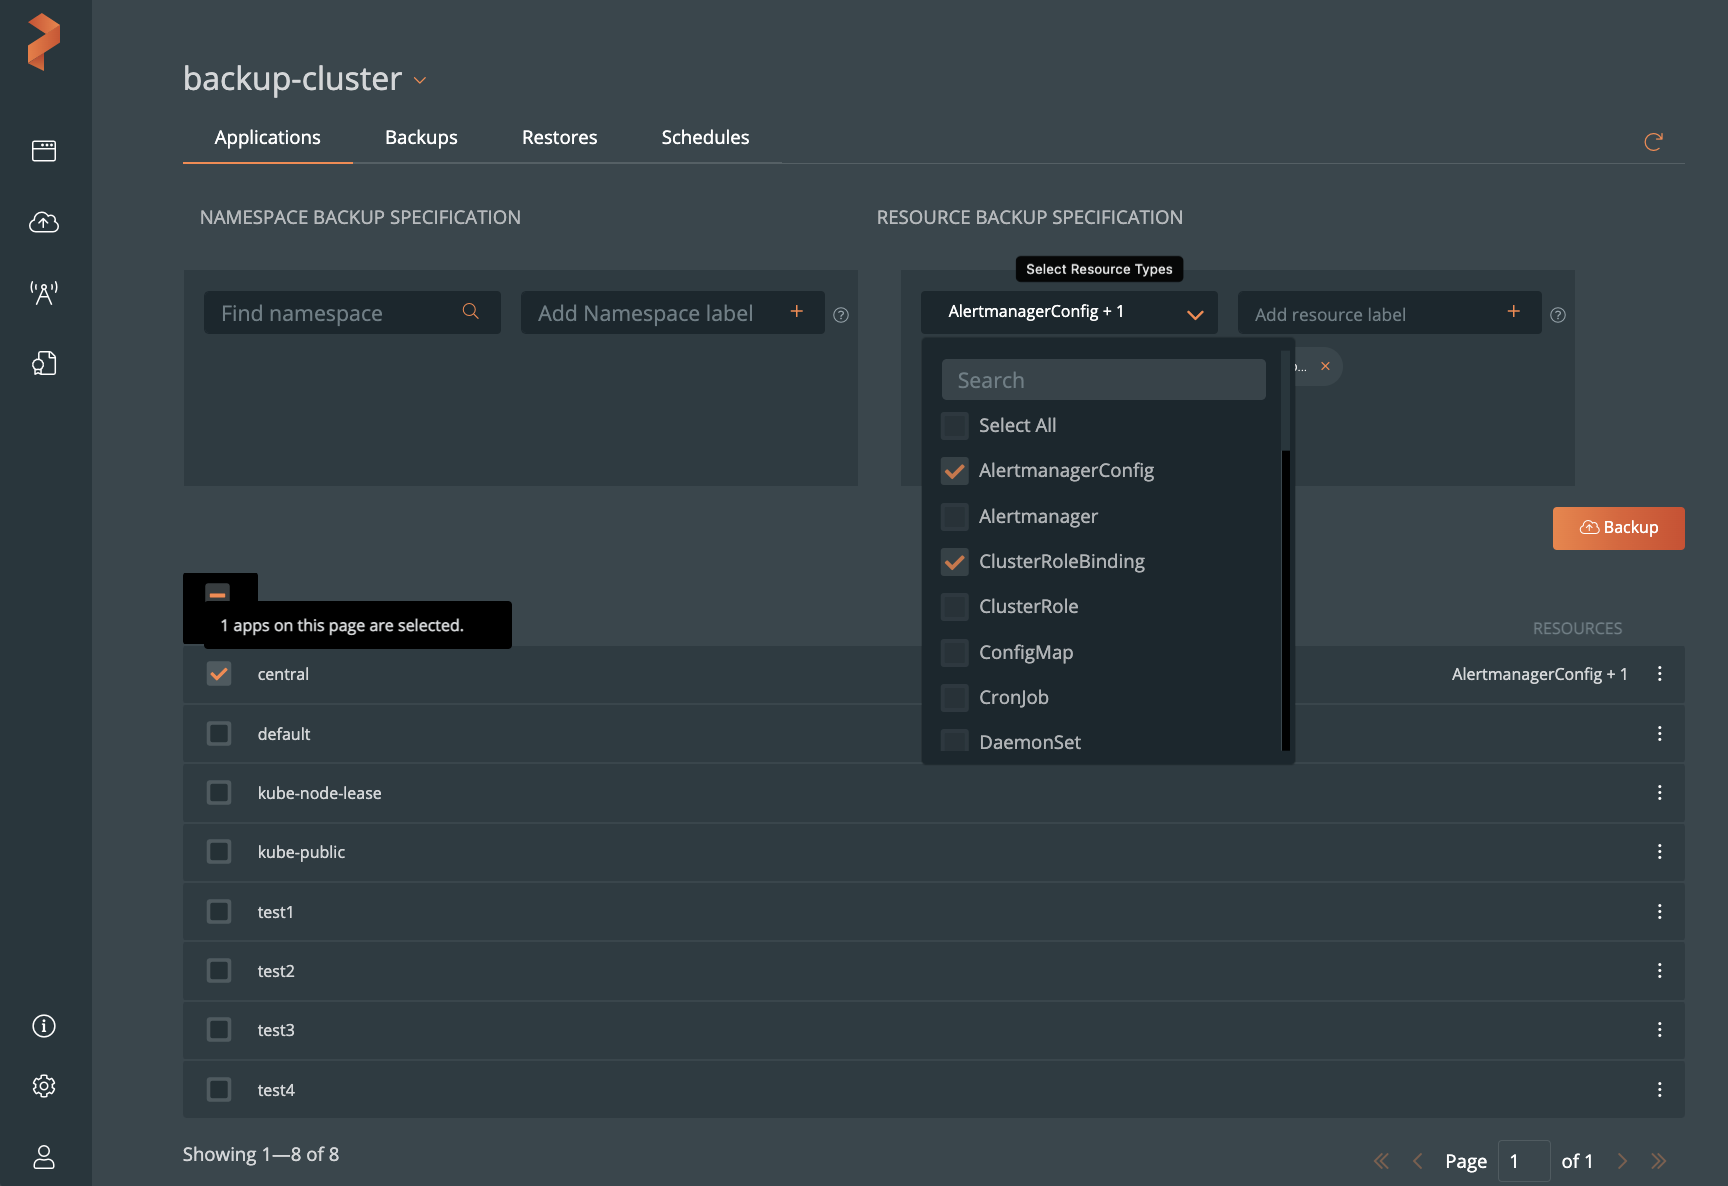Open the settings gear in sidebar
Viewport: 1728px width, 1186px height.
click(44, 1086)
